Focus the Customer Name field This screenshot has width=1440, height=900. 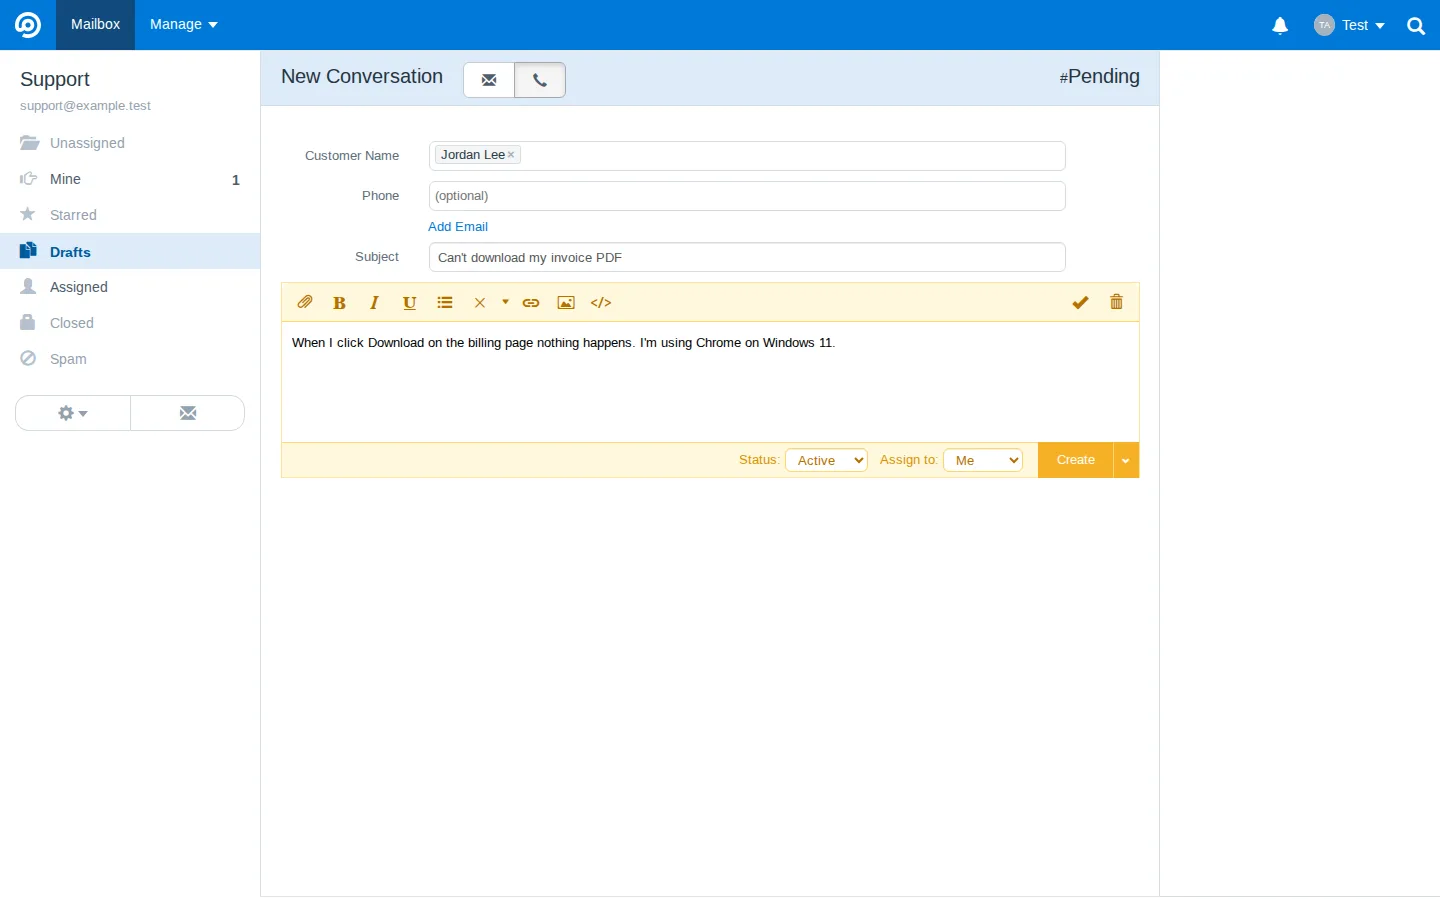(x=747, y=156)
